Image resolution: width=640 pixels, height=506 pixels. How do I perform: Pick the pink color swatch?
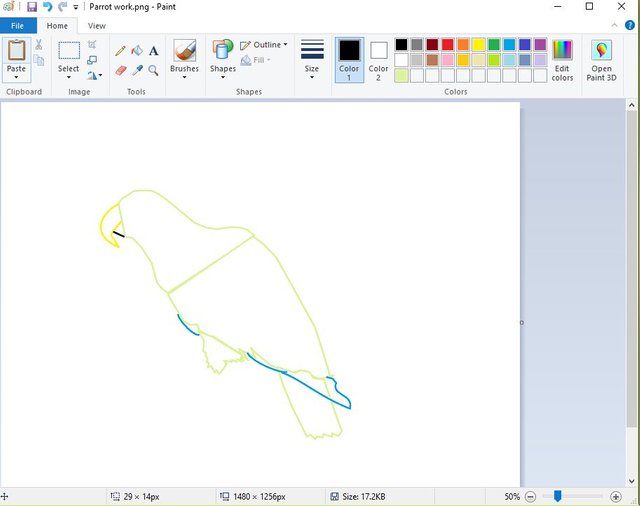(x=448, y=60)
